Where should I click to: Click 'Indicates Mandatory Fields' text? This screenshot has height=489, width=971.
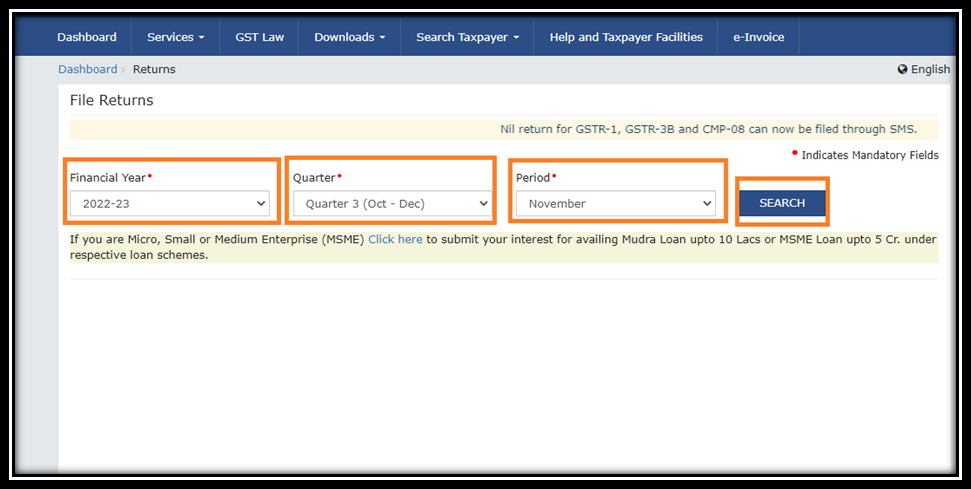[x=870, y=155]
